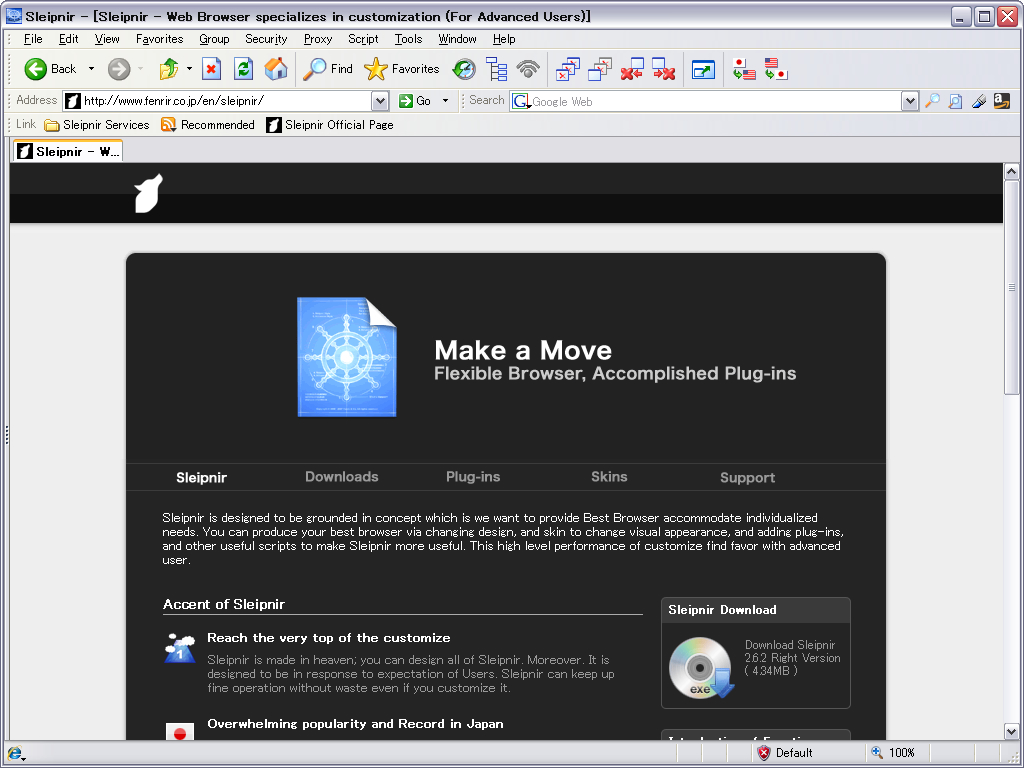
Task: Click the full screen window icon
Action: 703,69
